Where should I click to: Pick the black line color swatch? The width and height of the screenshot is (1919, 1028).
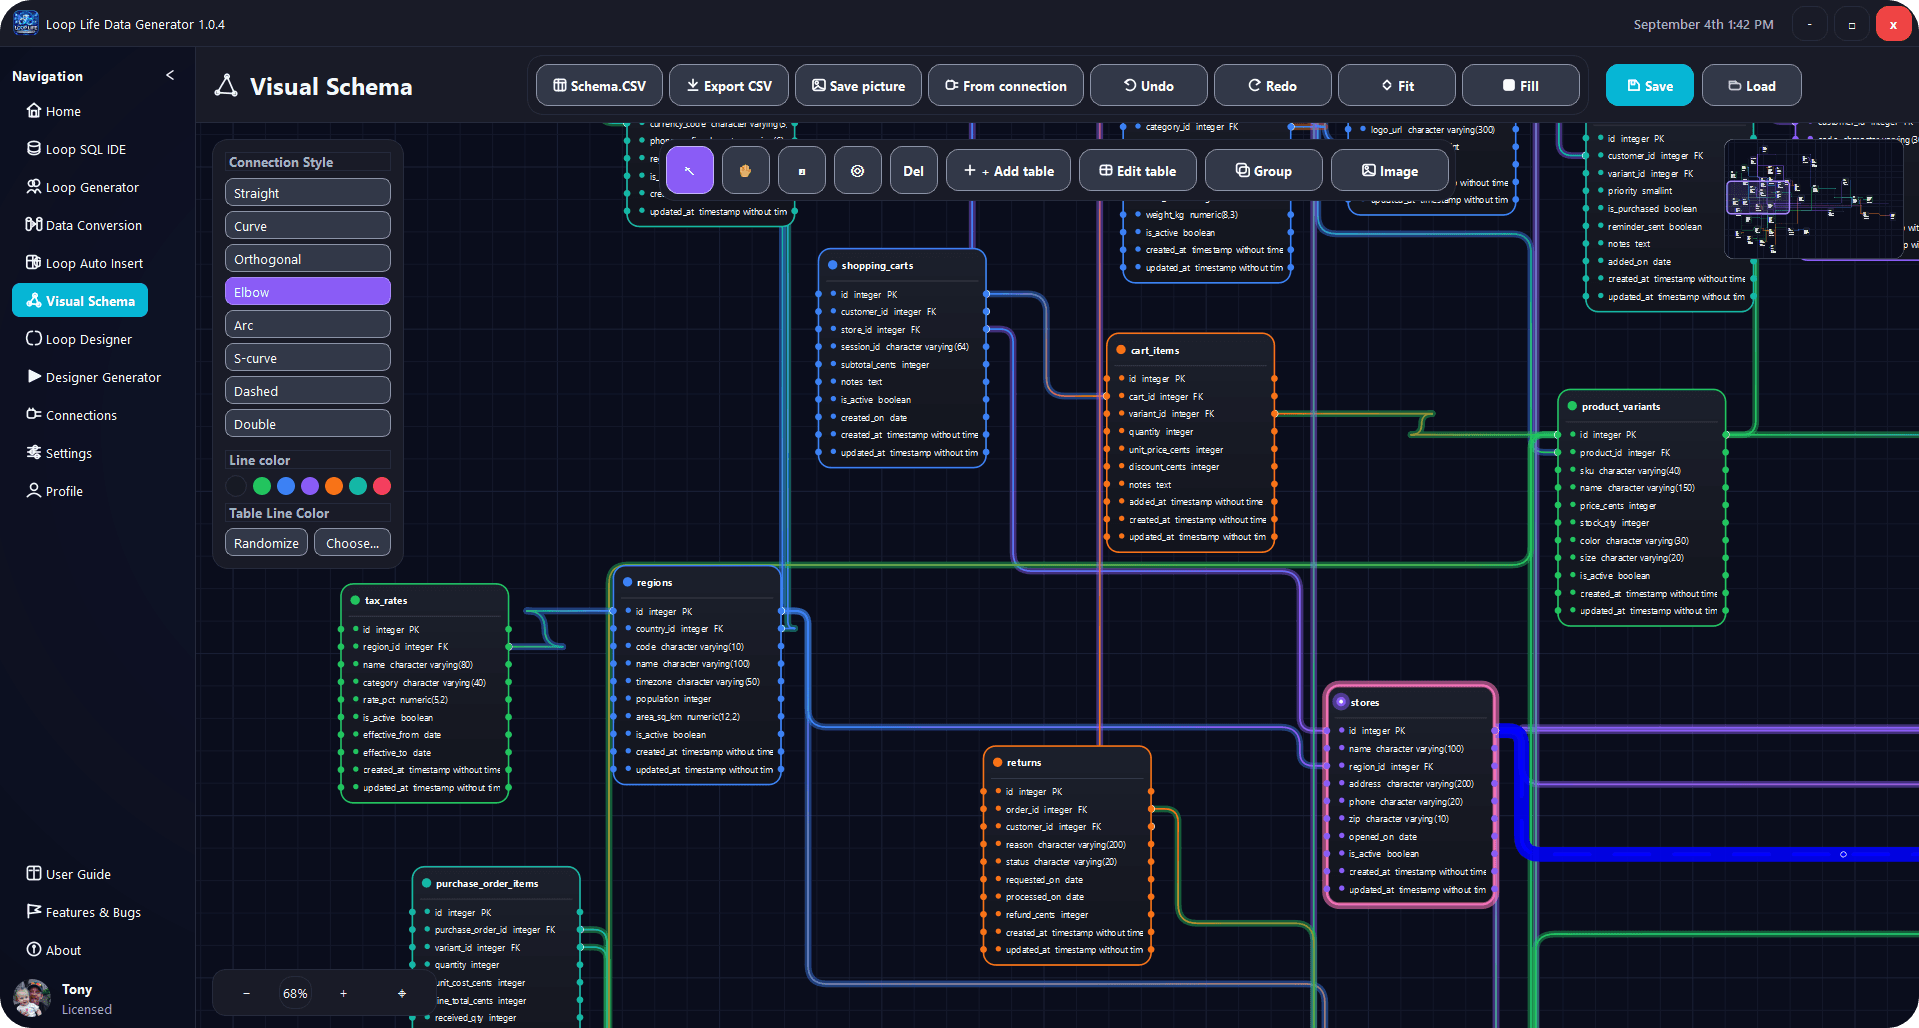point(237,486)
